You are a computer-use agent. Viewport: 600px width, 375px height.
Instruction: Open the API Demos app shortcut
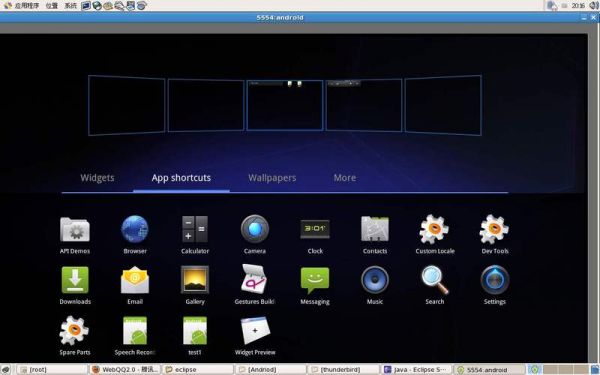75,235
